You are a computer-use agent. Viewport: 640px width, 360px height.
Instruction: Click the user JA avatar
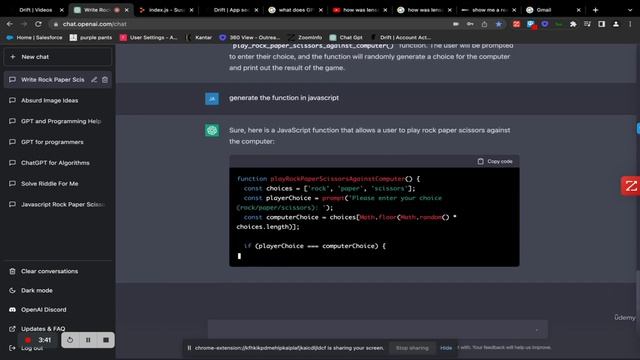pyautogui.click(x=212, y=98)
